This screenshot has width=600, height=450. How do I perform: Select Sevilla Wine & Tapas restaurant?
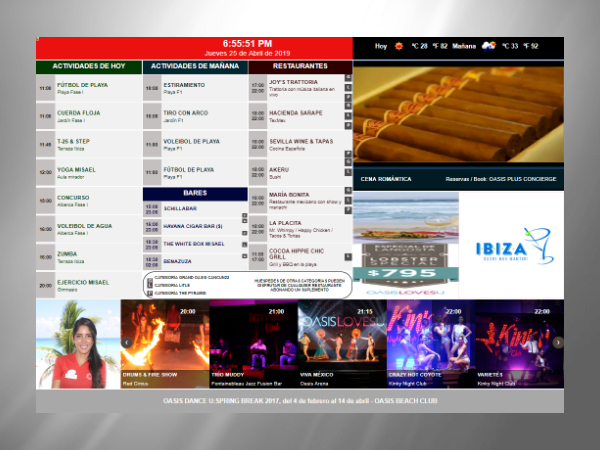pyautogui.click(x=300, y=145)
